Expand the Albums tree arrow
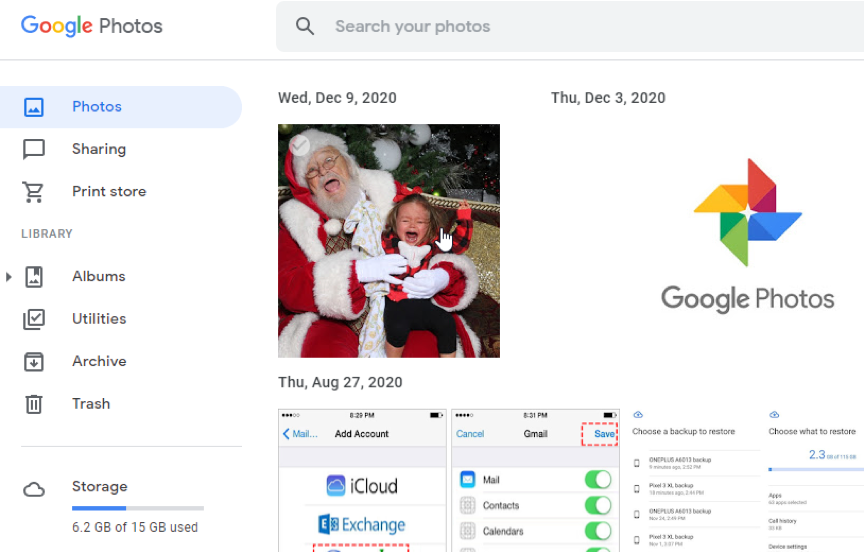864x552 pixels. (x=8, y=277)
